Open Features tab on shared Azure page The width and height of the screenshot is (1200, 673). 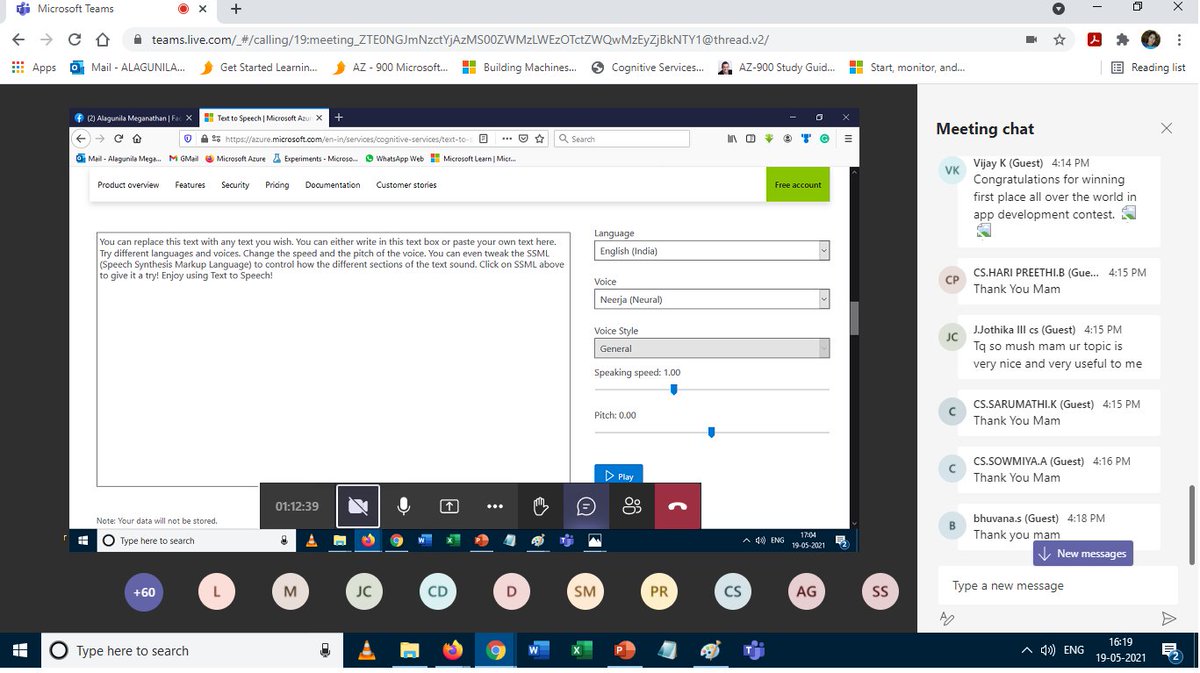[x=190, y=185]
